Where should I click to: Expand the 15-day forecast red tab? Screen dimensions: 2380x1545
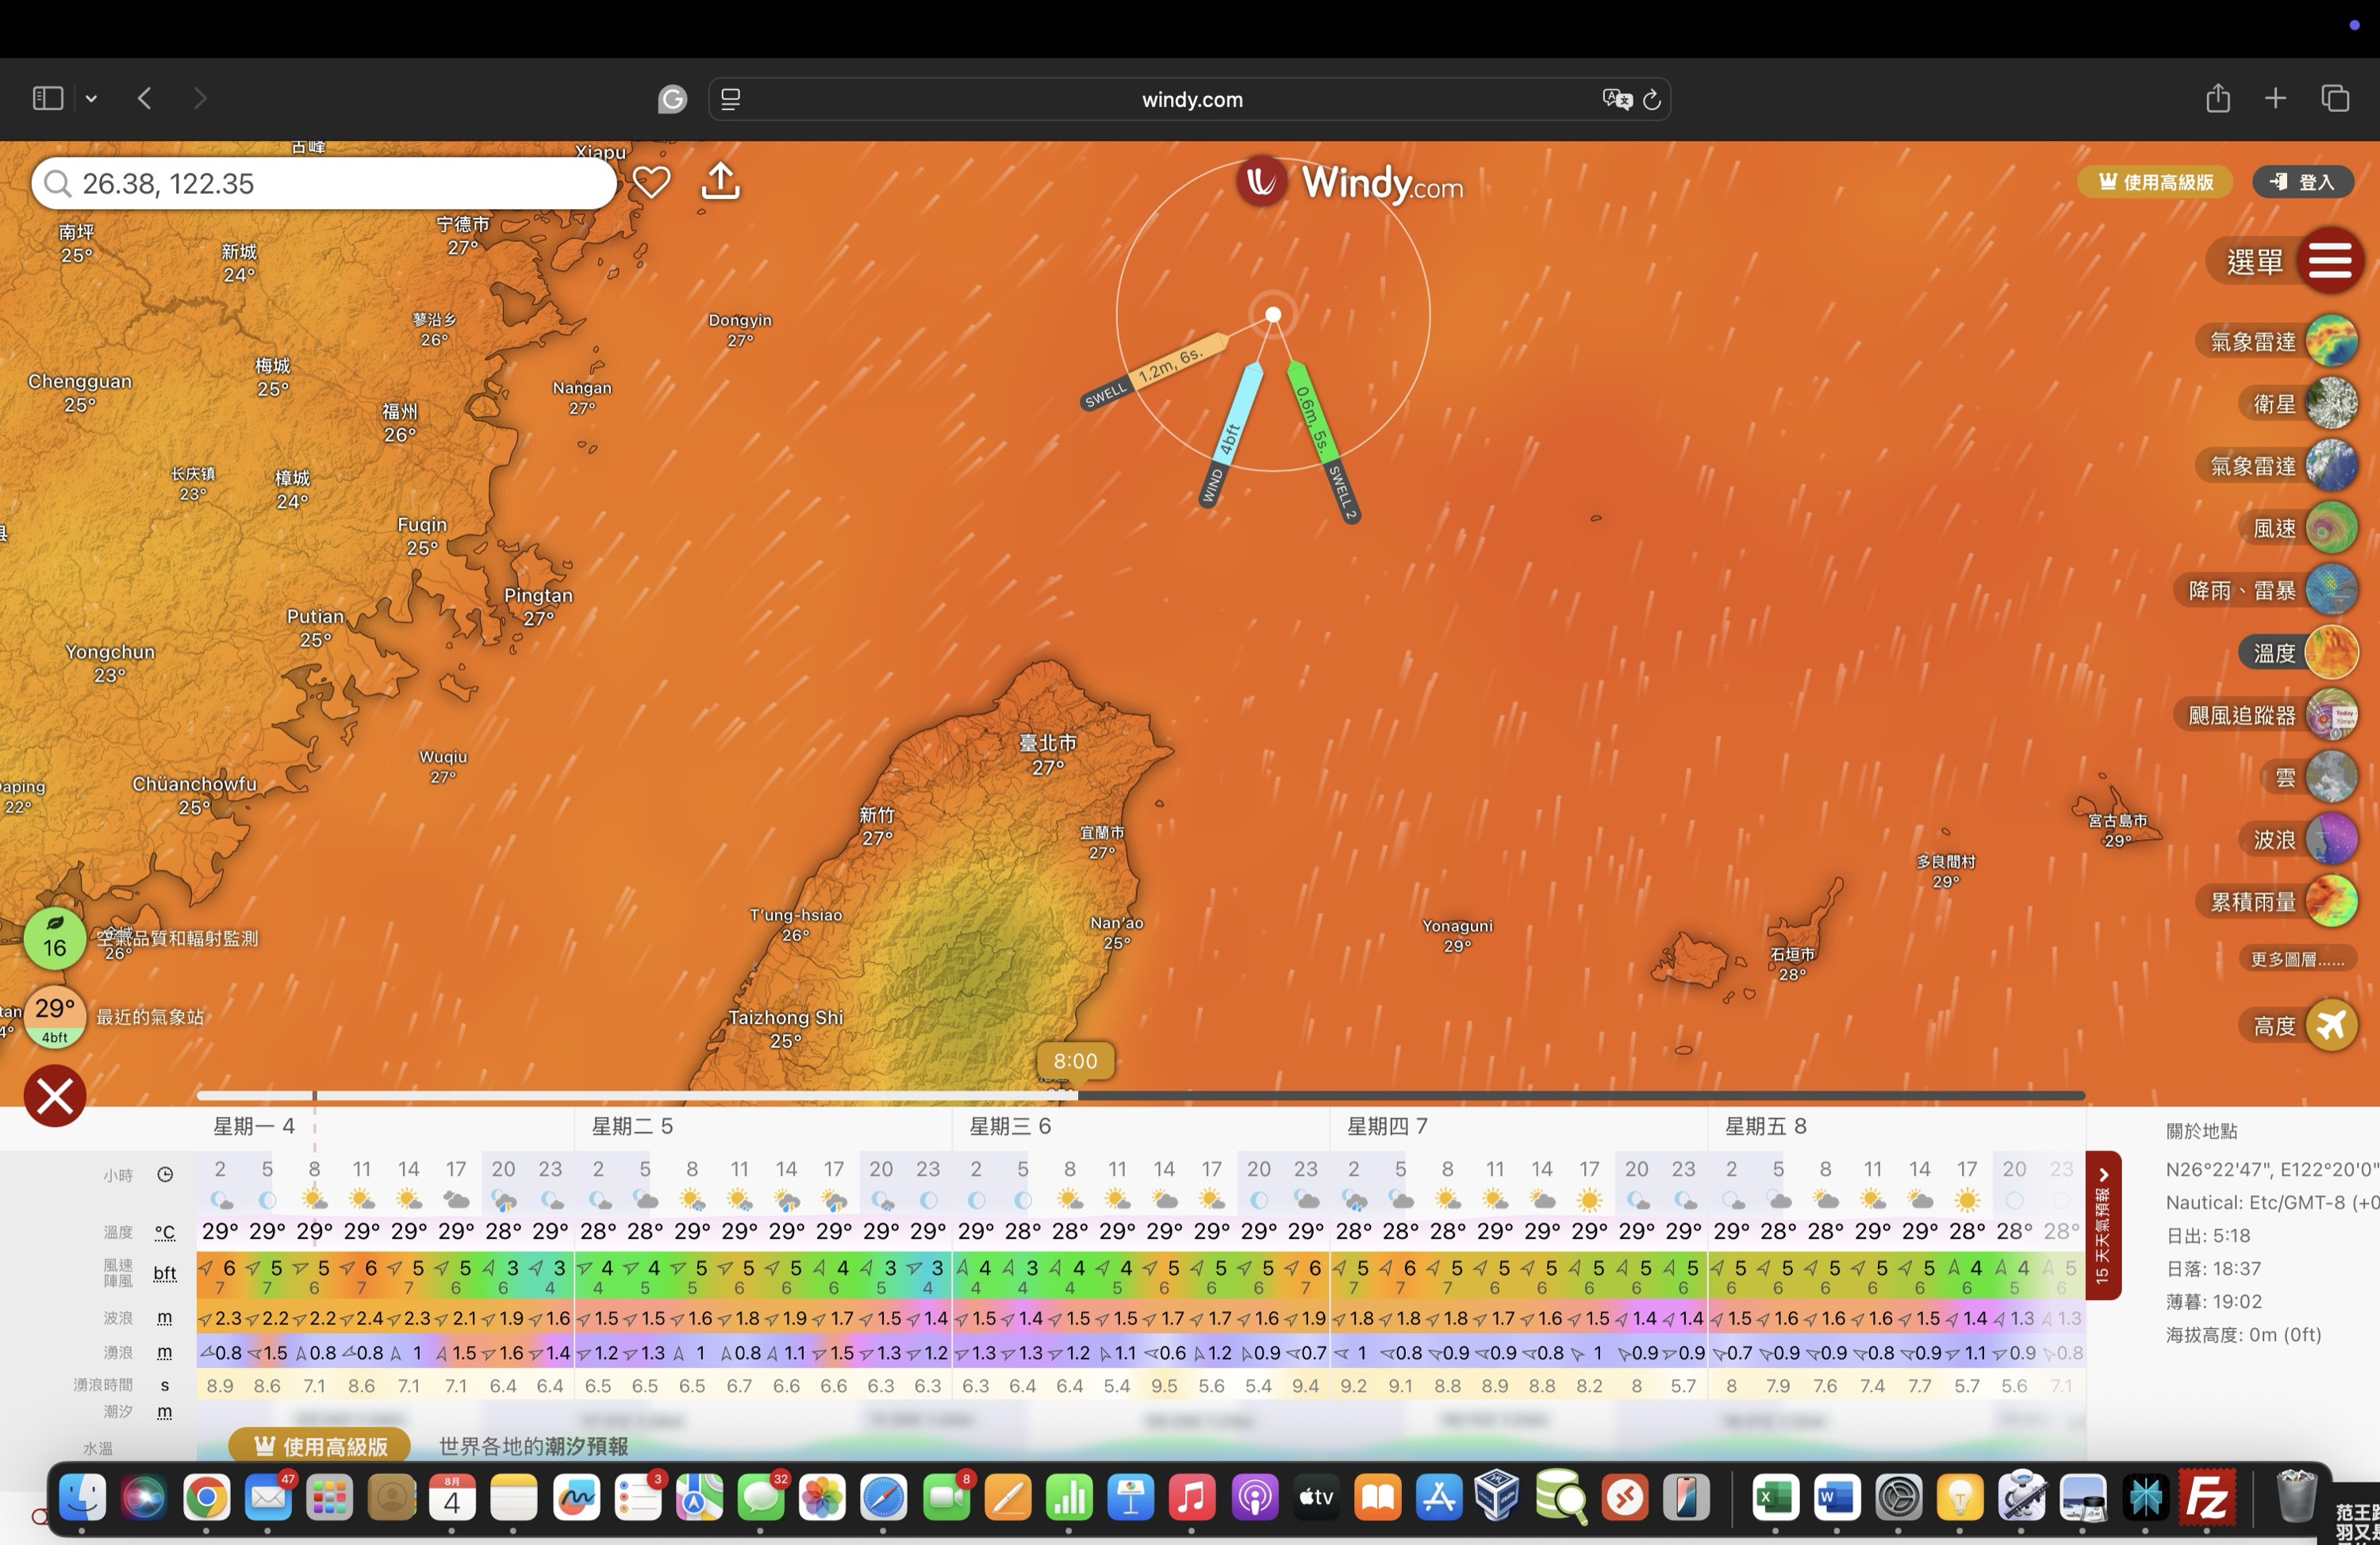[2103, 1225]
